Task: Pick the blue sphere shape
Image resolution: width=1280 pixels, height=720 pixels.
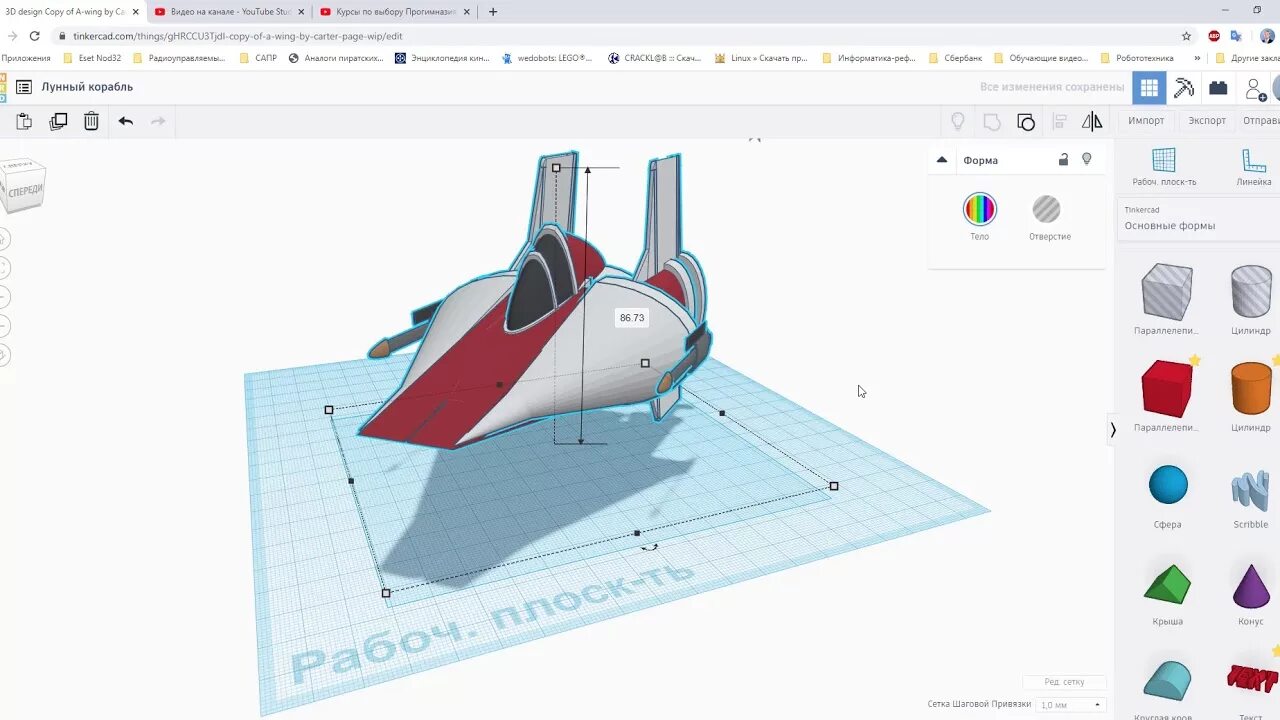Action: (1168, 485)
